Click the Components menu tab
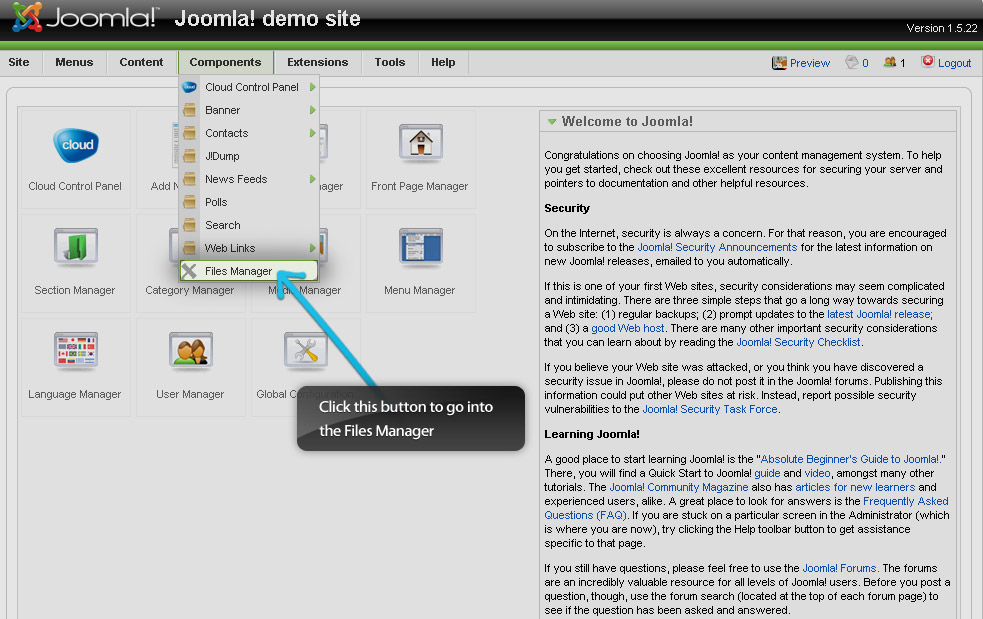The height and width of the screenshot is (619, 983). click(x=226, y=62)
